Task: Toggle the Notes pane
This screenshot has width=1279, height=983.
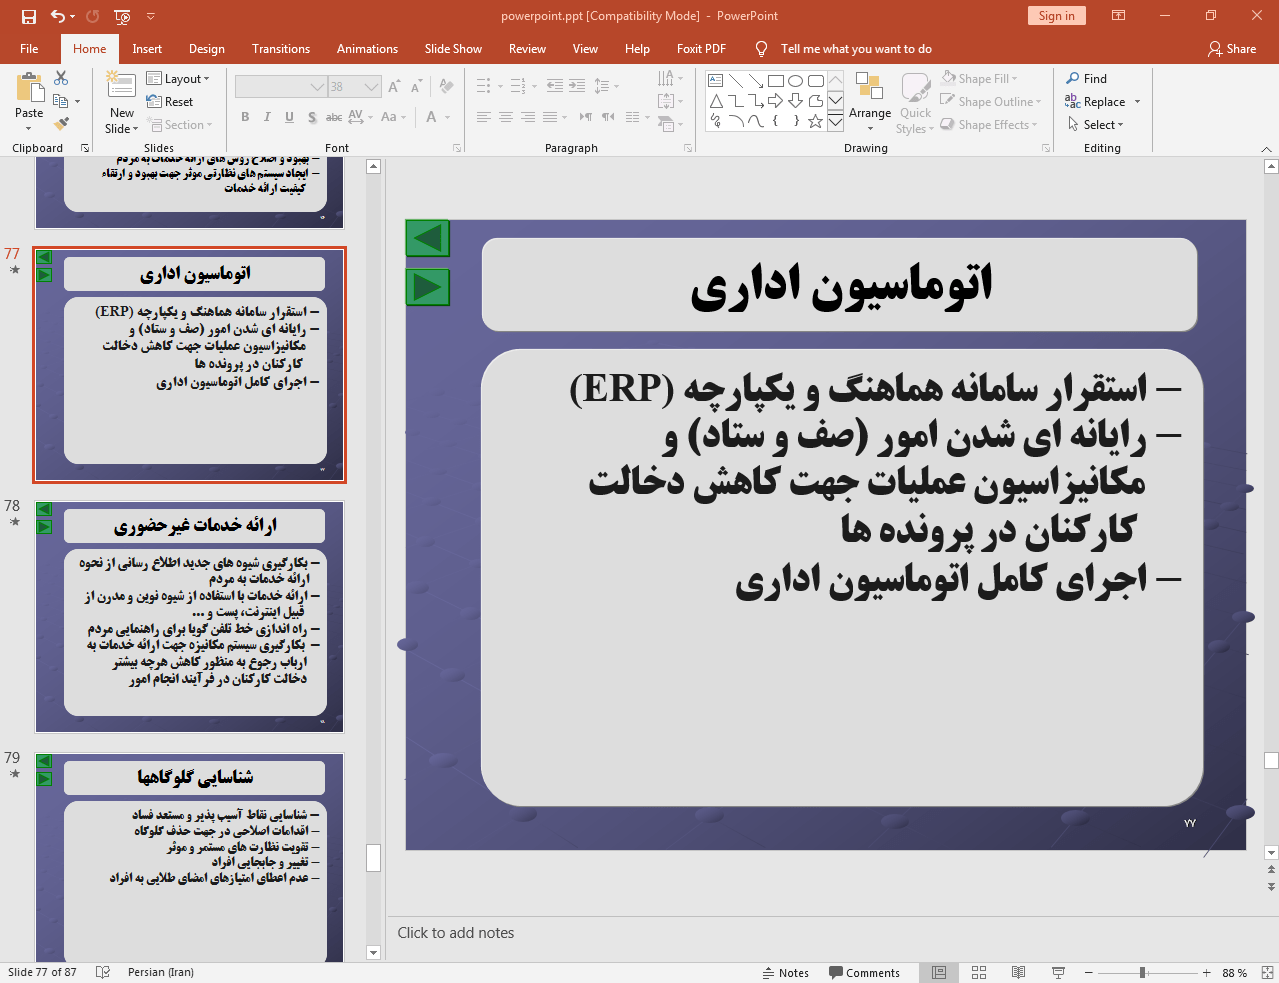Action: (x=785, y=973)
